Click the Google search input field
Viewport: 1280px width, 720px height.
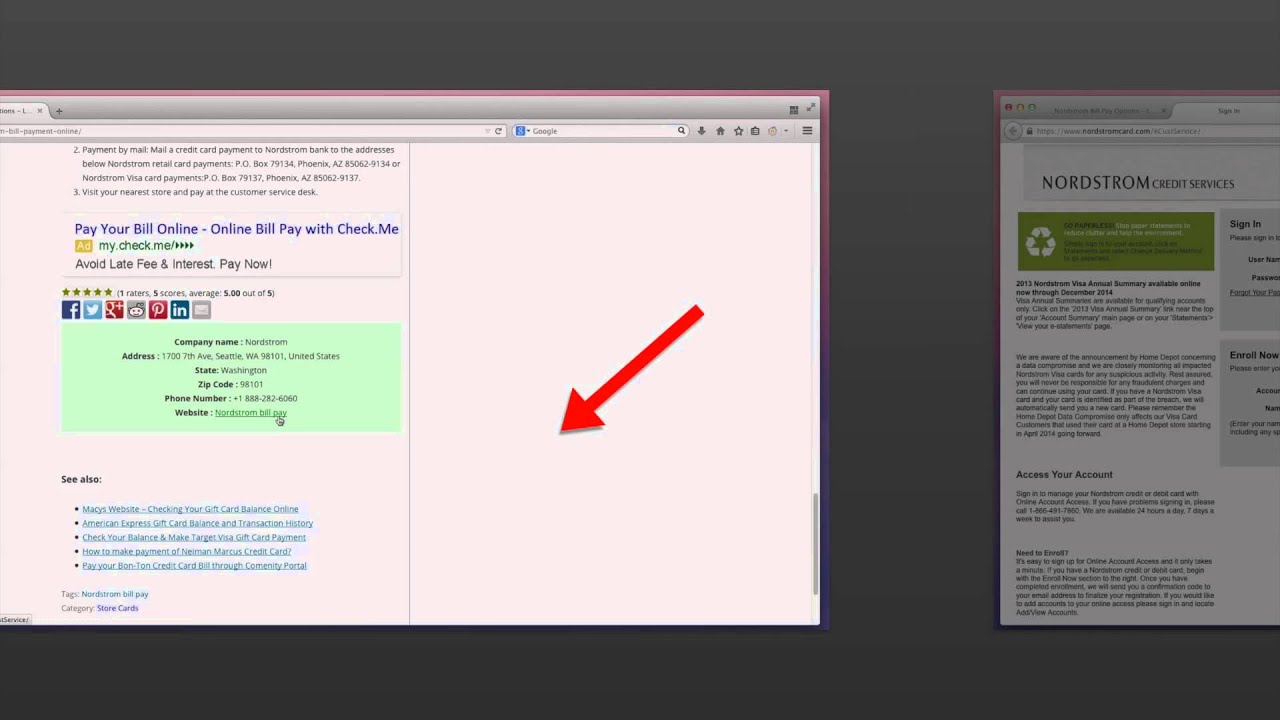pyautogui.click(x=603, y=131)
